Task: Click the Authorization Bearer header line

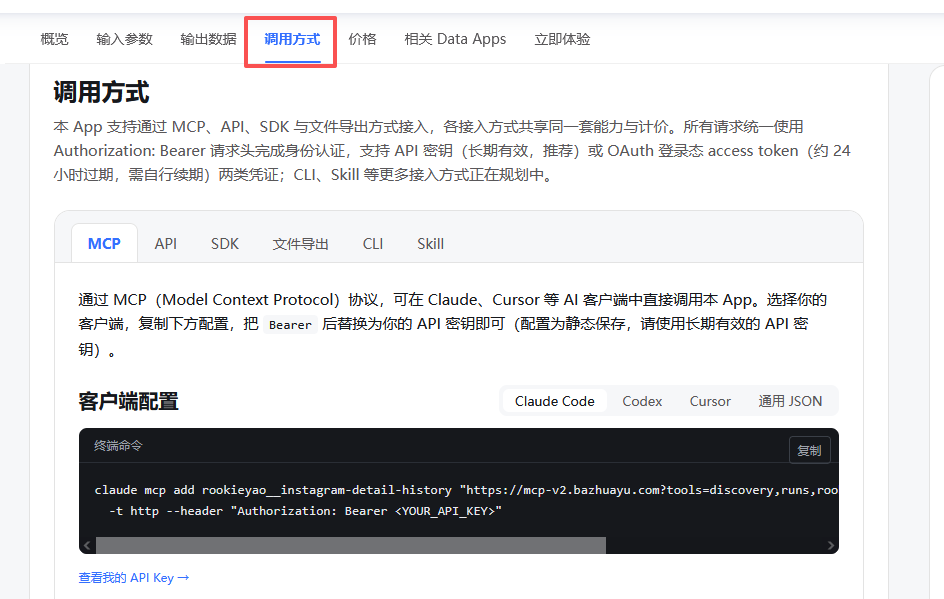Action: point(305,511)
